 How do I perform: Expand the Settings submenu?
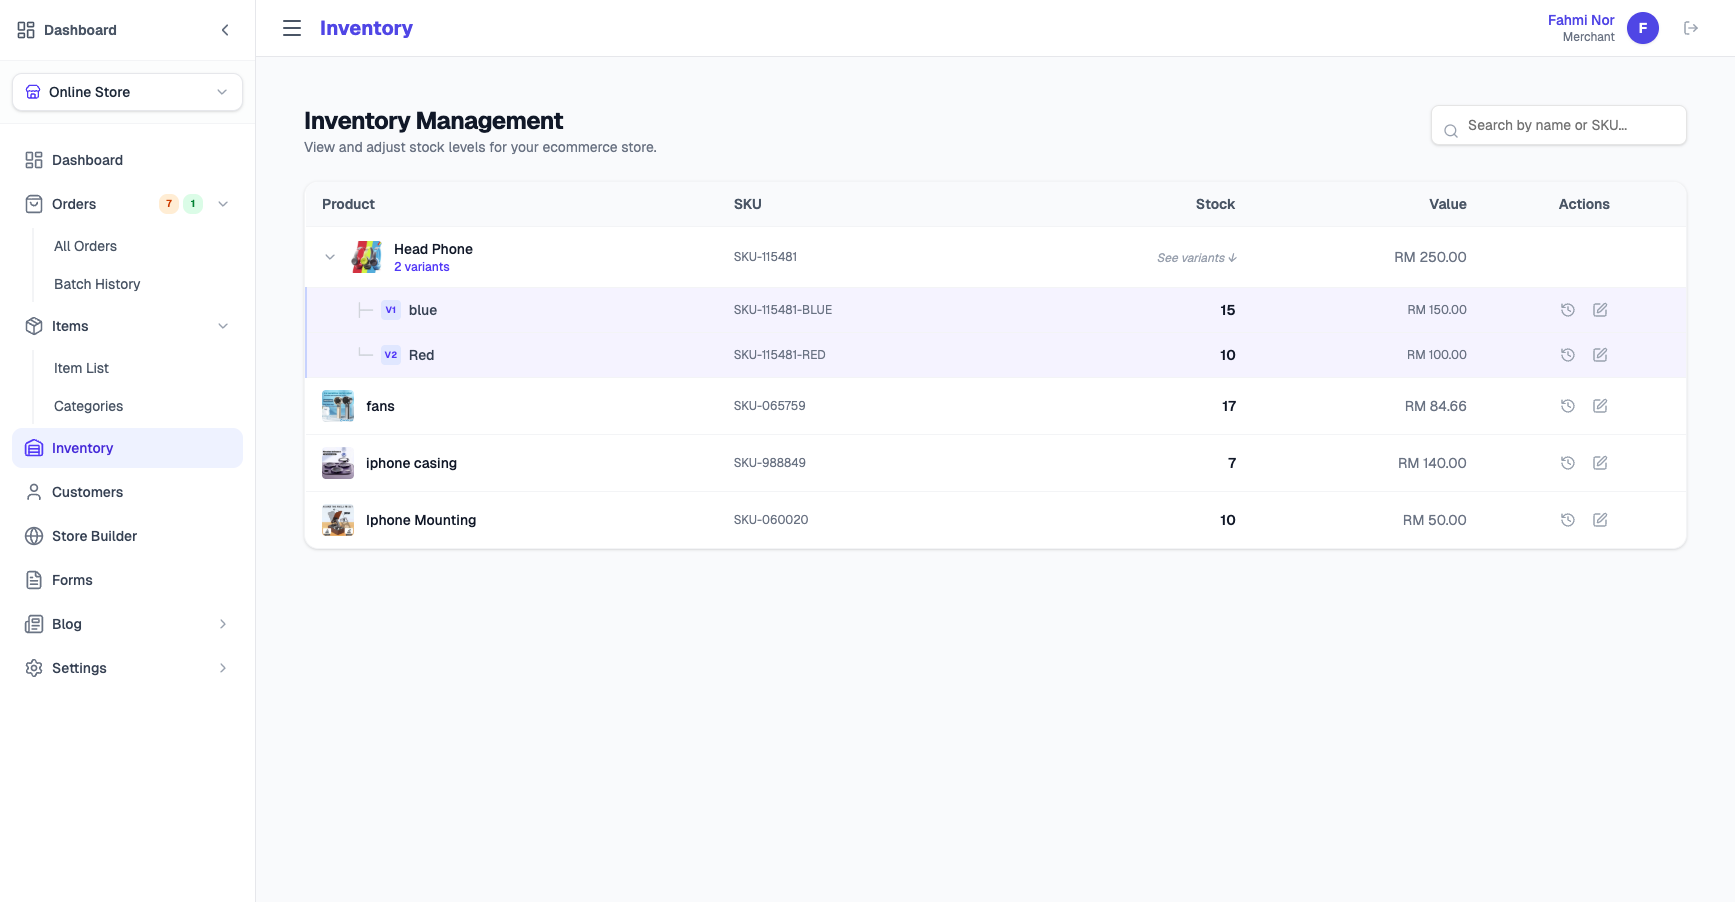click(222, 668)
